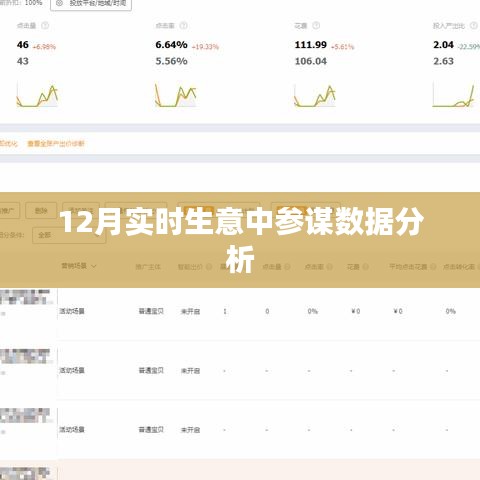Click the comparison value 43
Image resolution: width=480 pixels, height=480 pixels.
tap(23, 61)
